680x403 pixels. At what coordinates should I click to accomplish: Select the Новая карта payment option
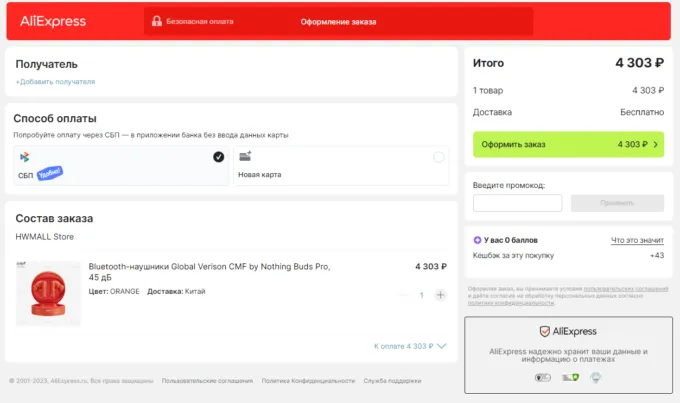tap(340, 165)
